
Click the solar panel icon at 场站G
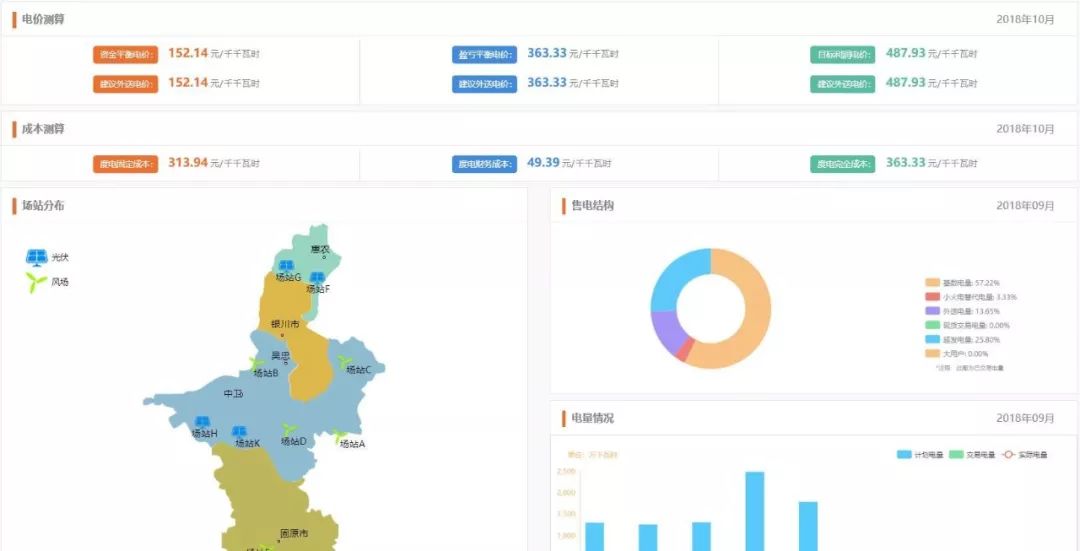pyautogui.click(x=285, y=265)
